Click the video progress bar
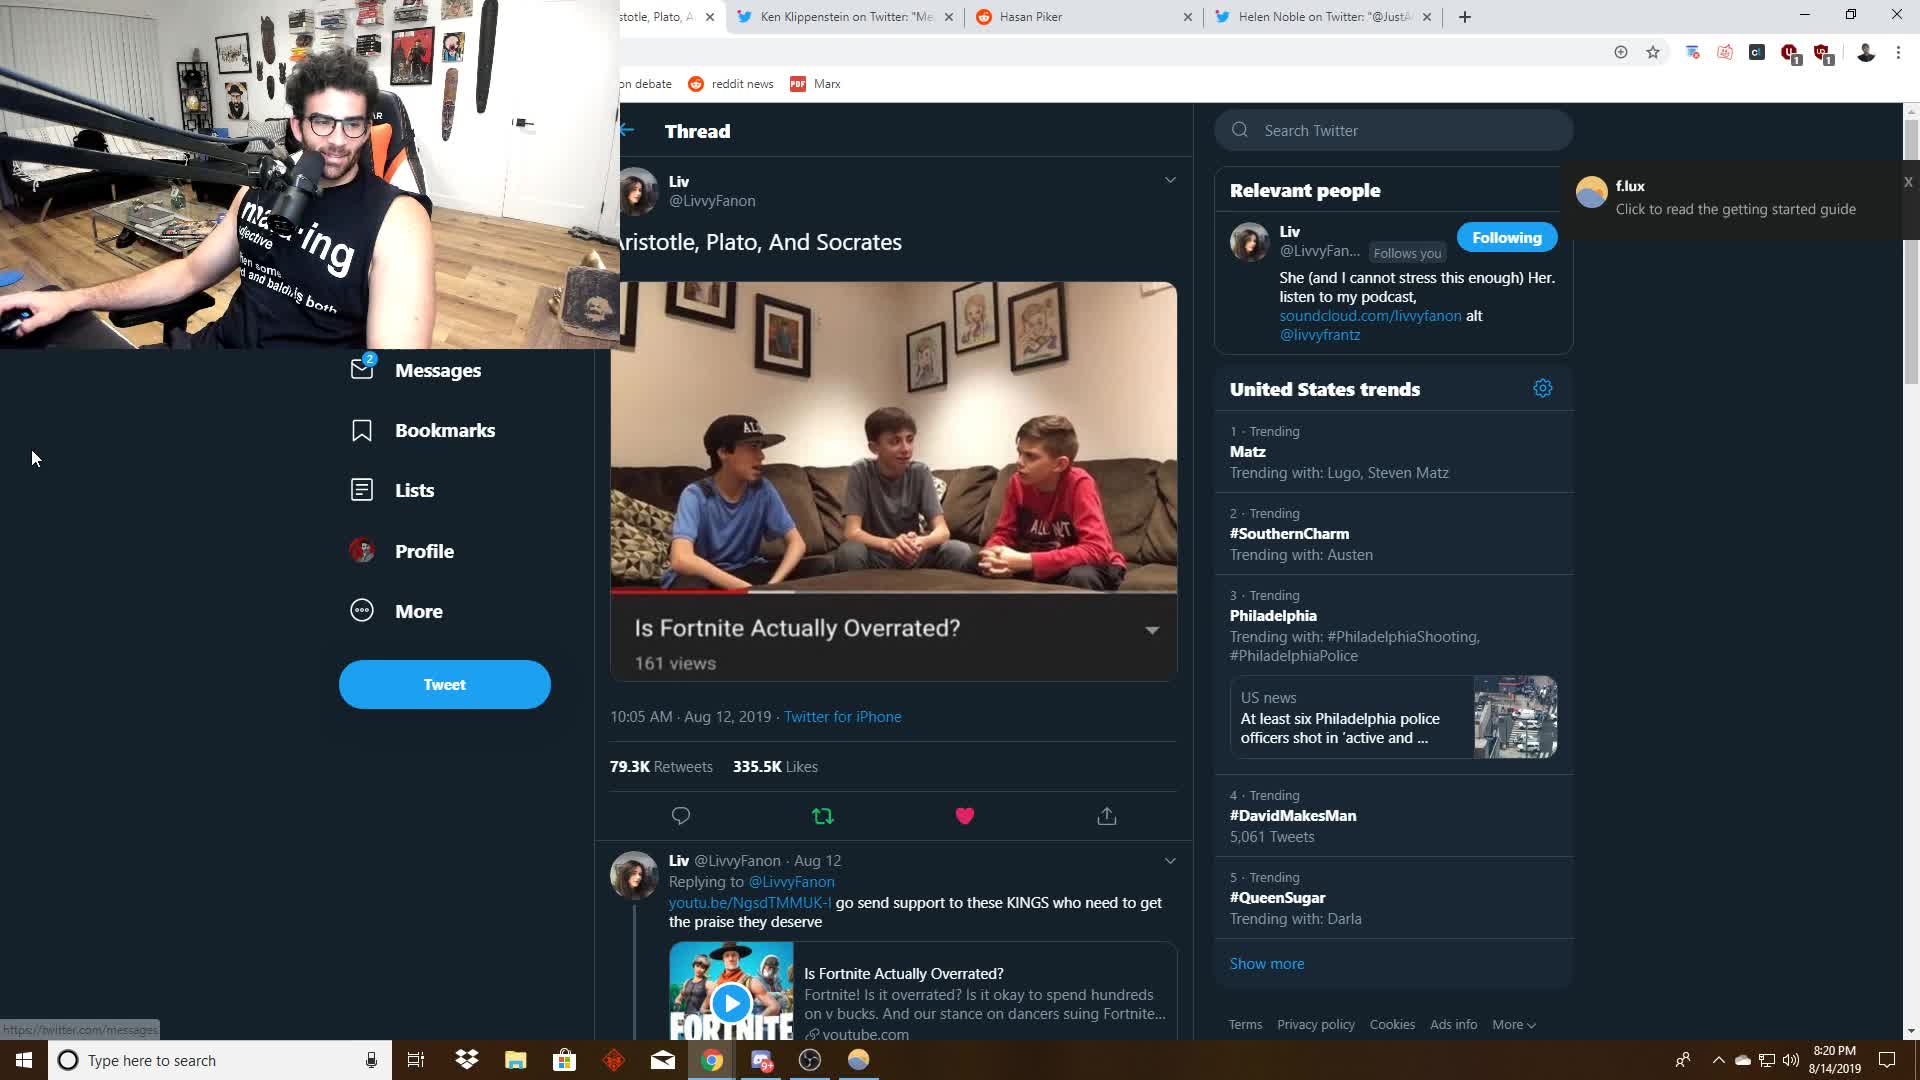Viewport: 1920px width, 1080px height. click(x=893, y=591)
